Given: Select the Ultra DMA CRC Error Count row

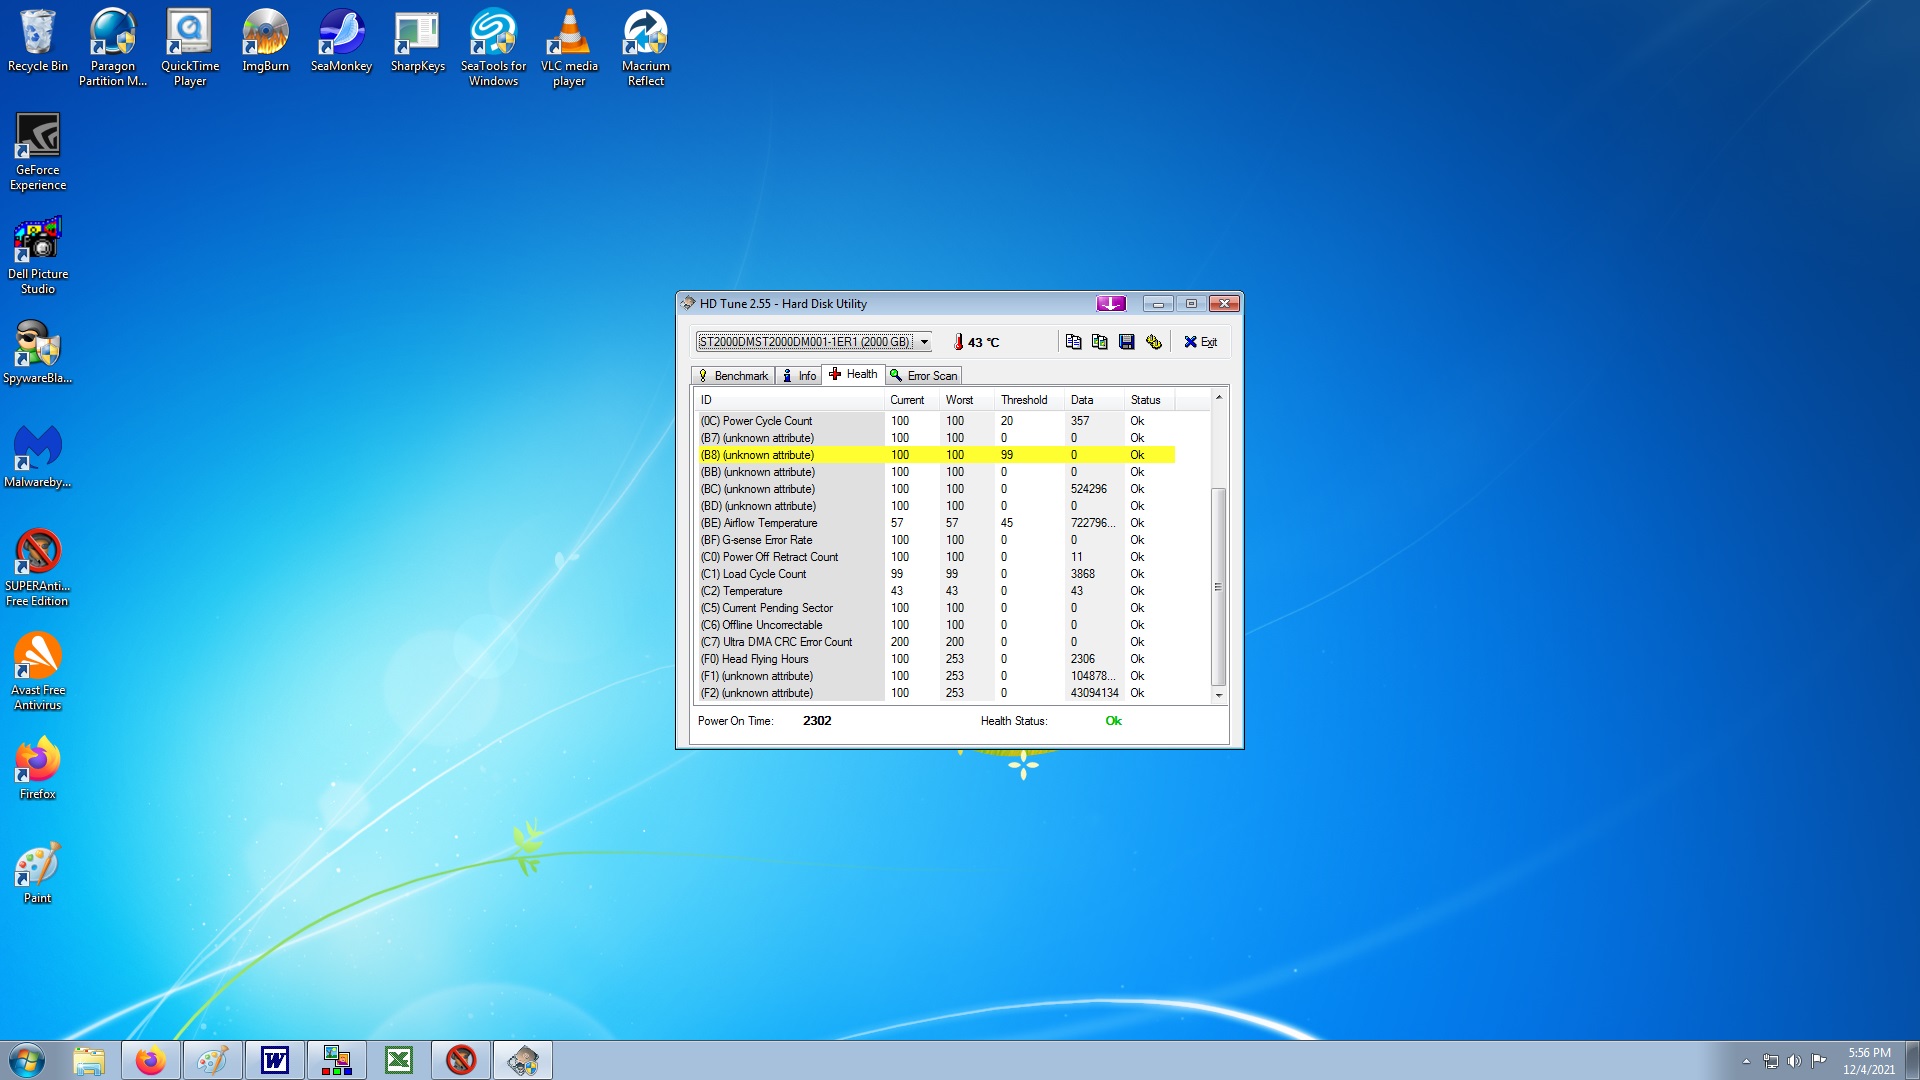Looking at the screenshot, I should click(x=935, y=642).
